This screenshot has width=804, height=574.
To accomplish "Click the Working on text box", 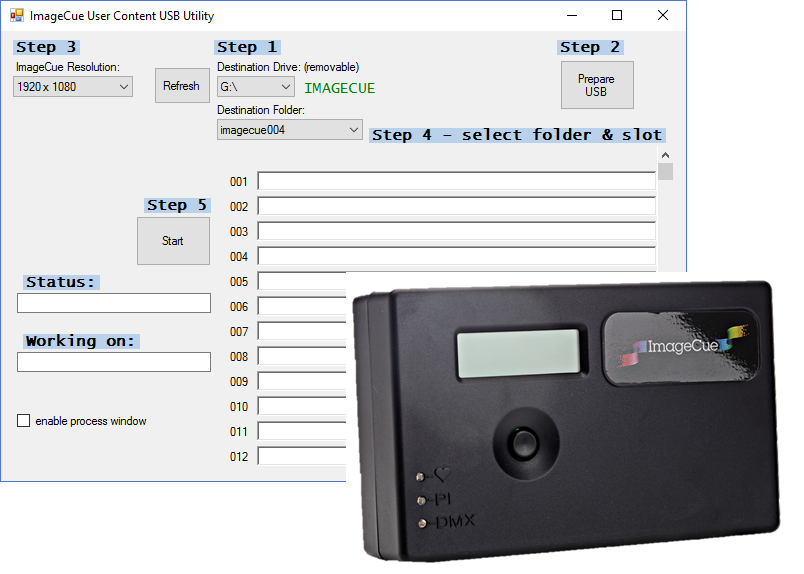I will pyautogui.click(x=114, y=362).
